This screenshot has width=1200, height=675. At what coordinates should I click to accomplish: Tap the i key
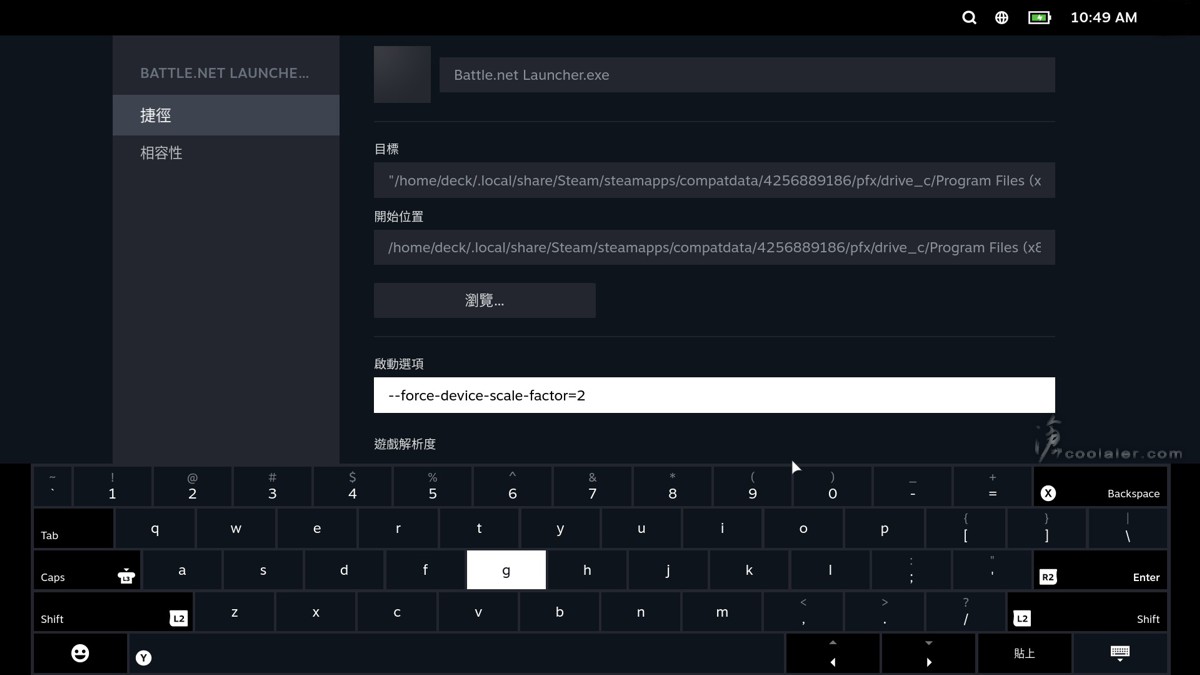(x=722, y=528)
